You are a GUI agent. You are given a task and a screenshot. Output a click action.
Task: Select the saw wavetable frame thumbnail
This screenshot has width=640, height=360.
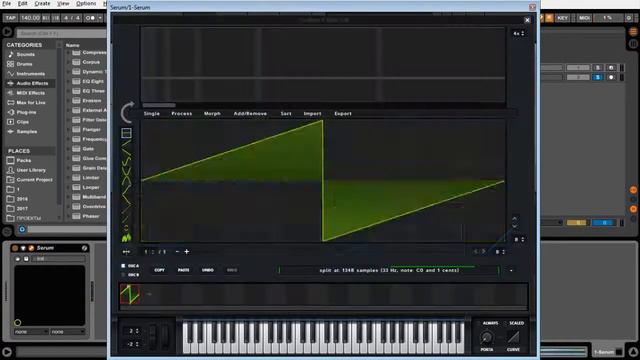pos(130,294)
